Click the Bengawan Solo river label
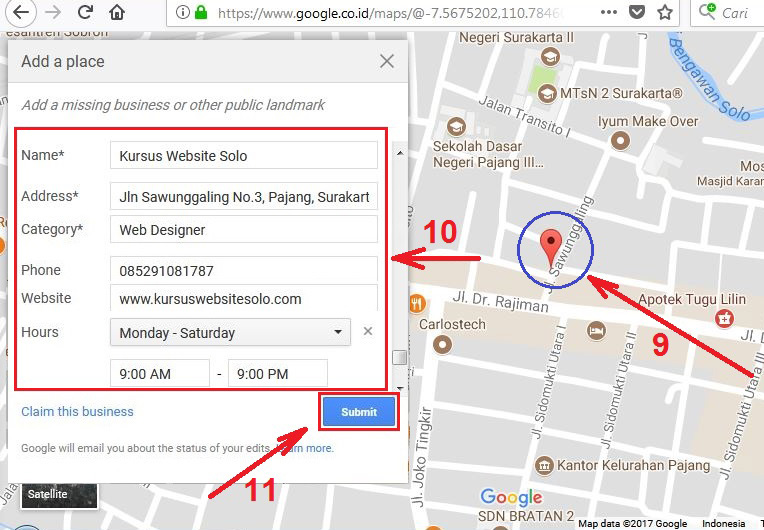The width and height of the screenshot is (764, 530). click(709, 78)
